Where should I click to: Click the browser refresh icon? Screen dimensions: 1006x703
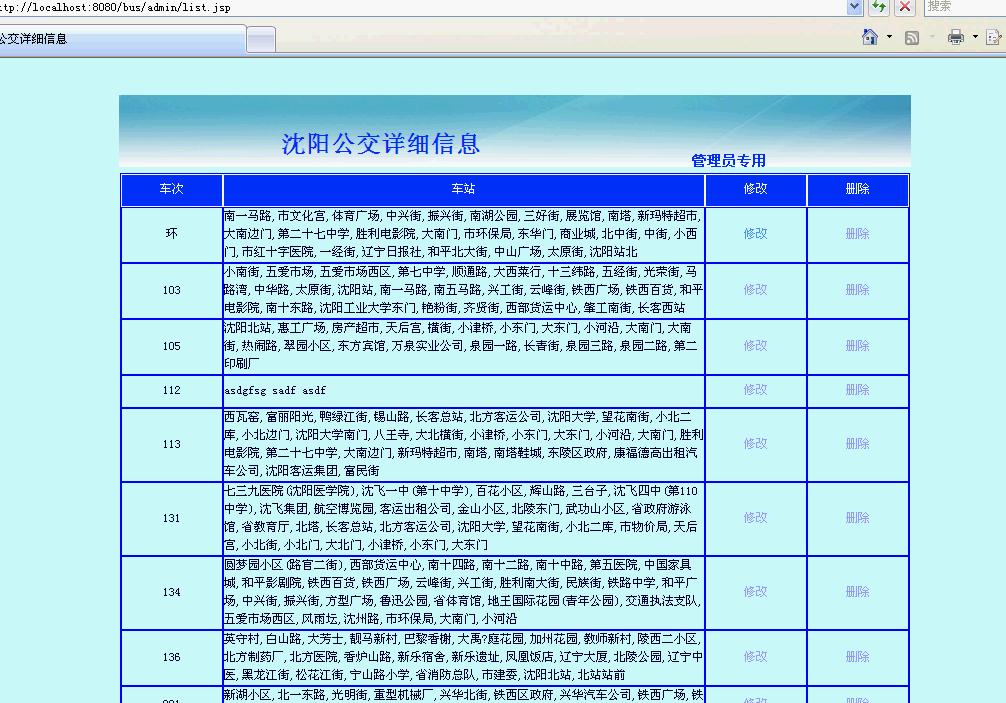click(879, 7)
